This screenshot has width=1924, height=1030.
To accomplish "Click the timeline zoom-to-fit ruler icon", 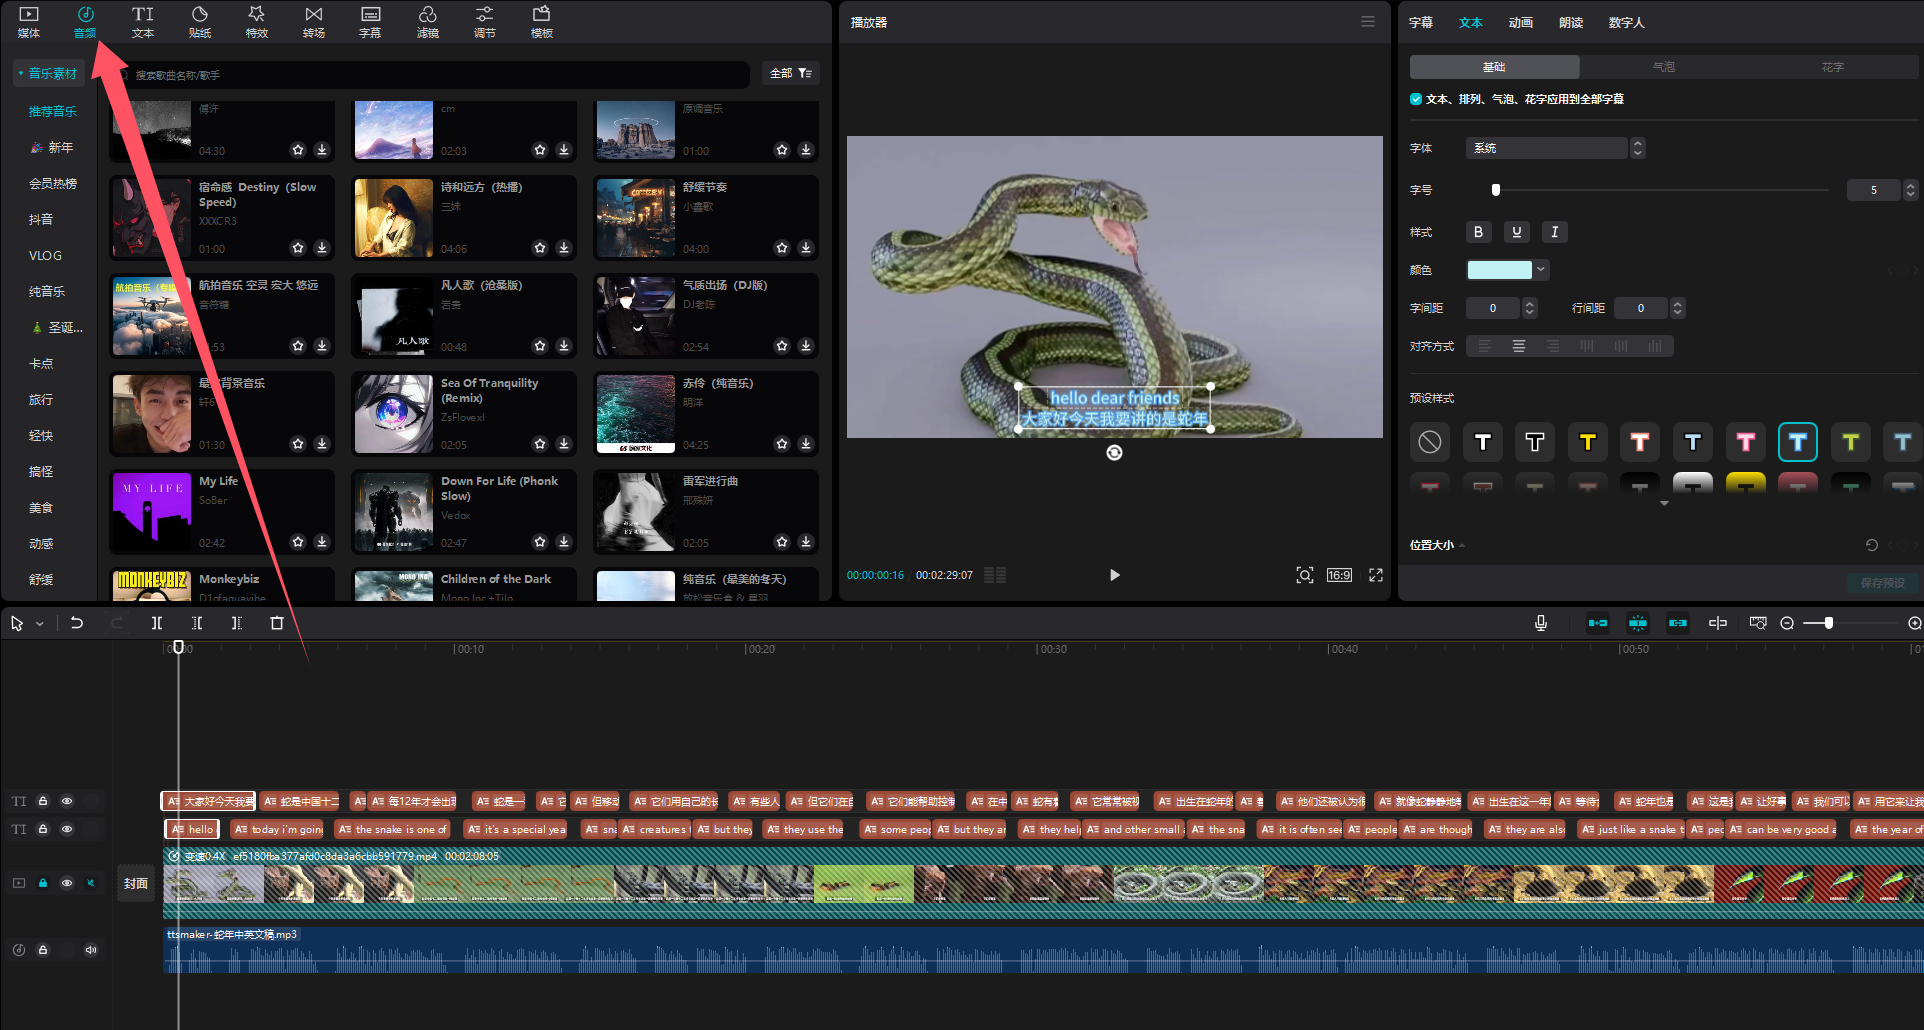I will [1758, 623].
